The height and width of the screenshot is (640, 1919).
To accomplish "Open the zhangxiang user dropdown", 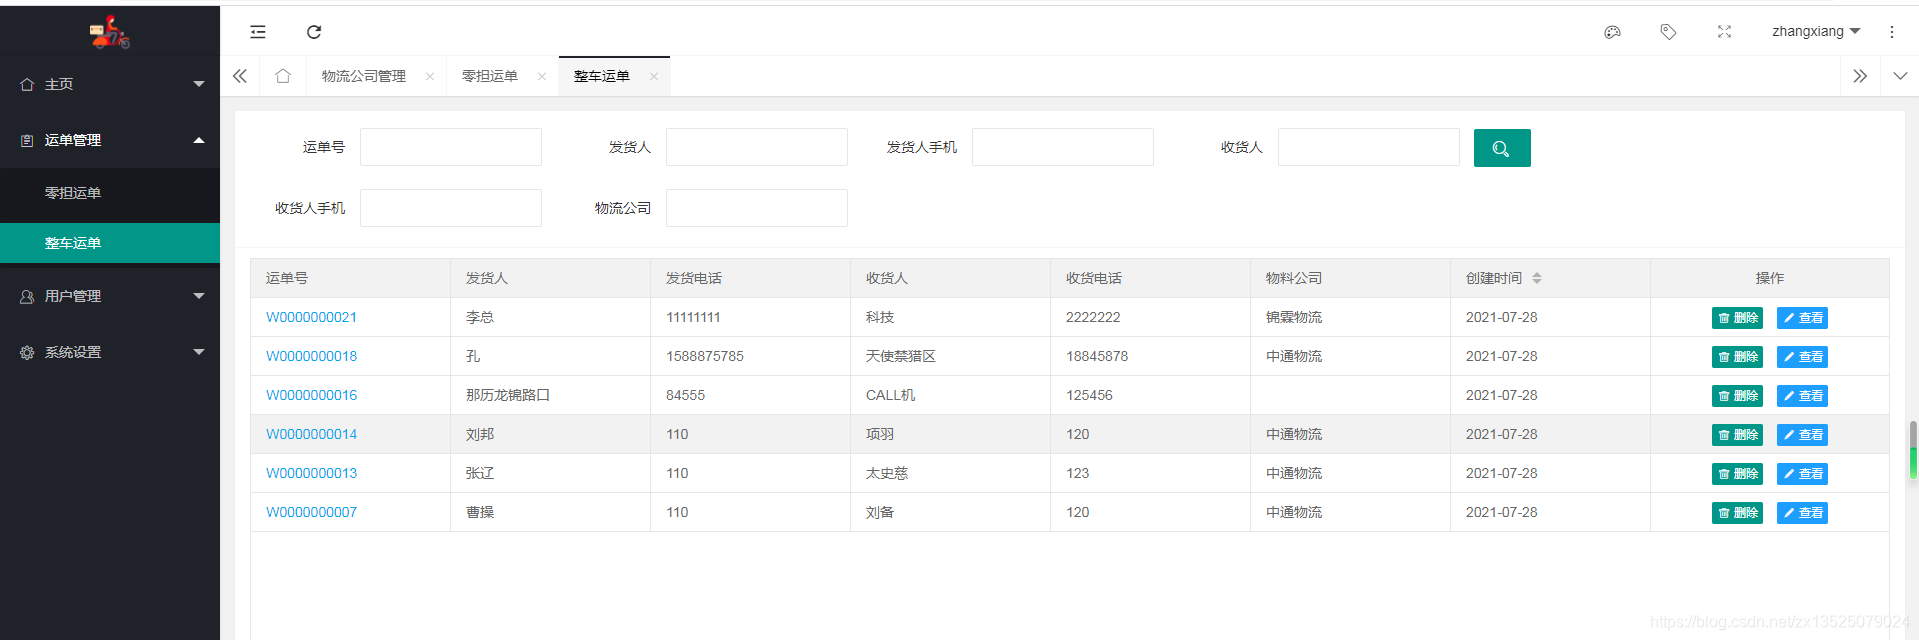I will pos(1816,31).
